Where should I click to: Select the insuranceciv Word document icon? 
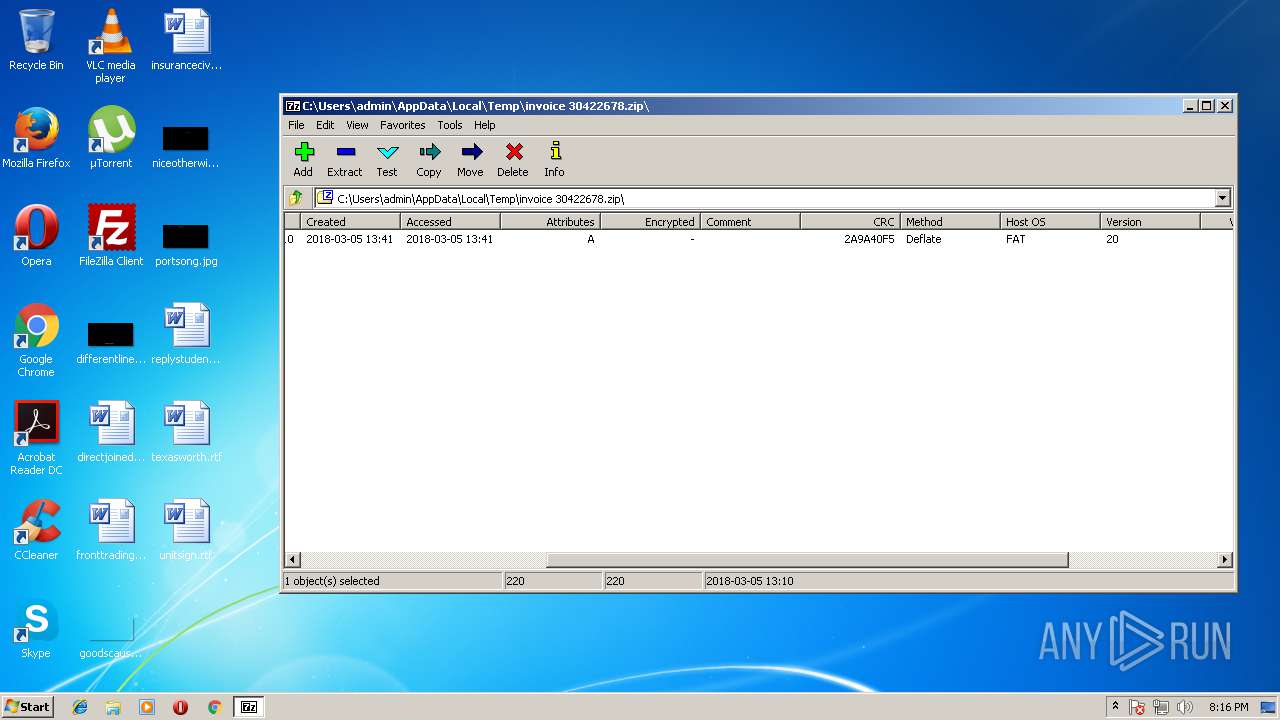tap(186, 40)
